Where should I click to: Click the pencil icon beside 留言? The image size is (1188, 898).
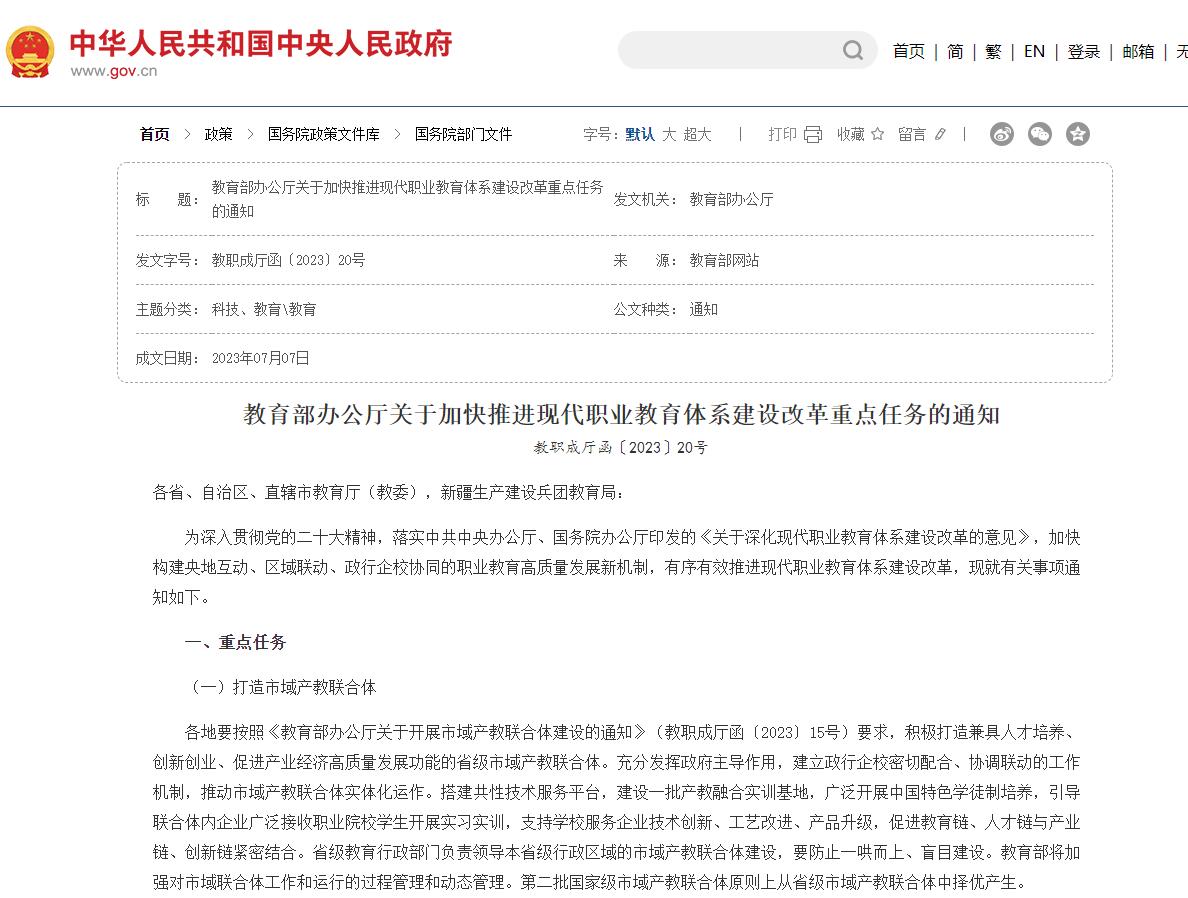940,134
